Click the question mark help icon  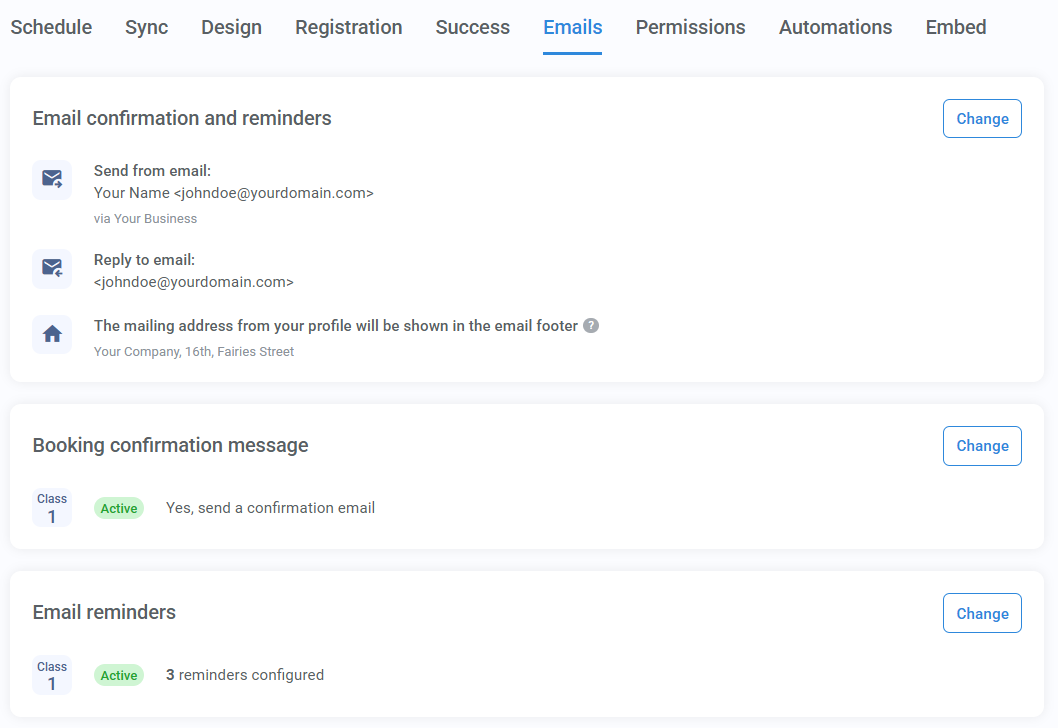click(x=590, y=325)
